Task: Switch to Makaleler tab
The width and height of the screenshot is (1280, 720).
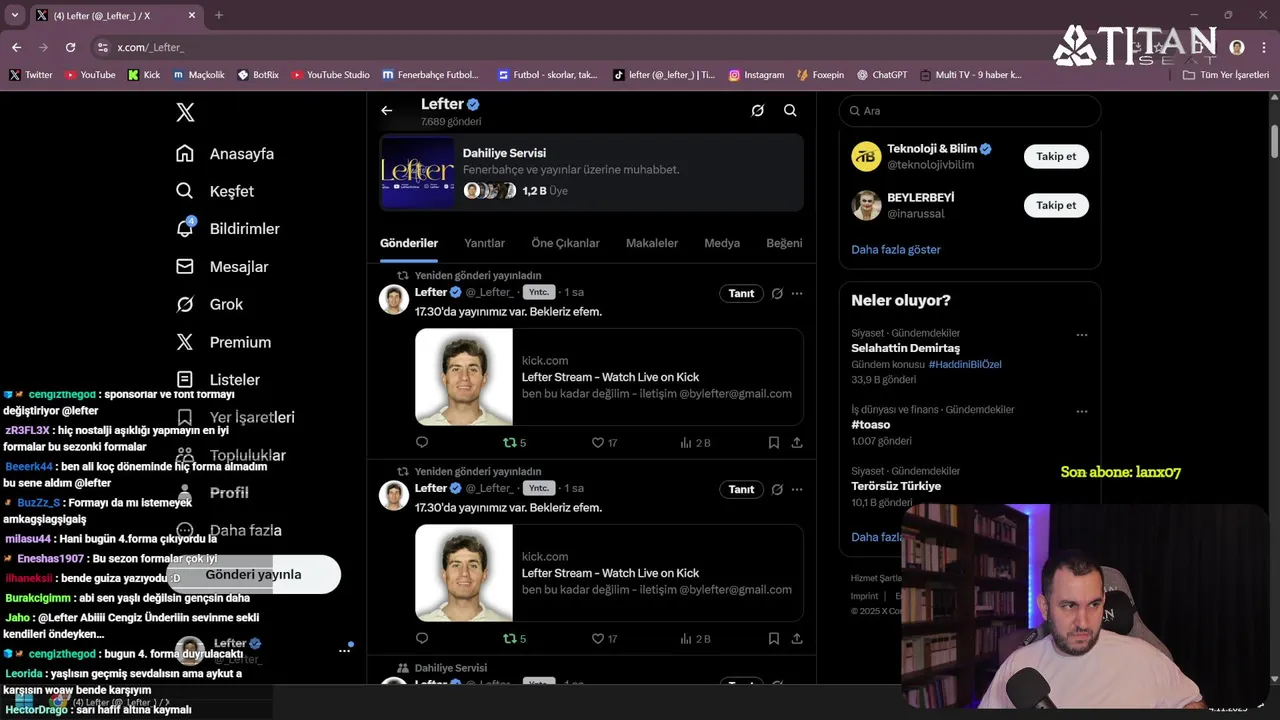Action: coord(652,243)
